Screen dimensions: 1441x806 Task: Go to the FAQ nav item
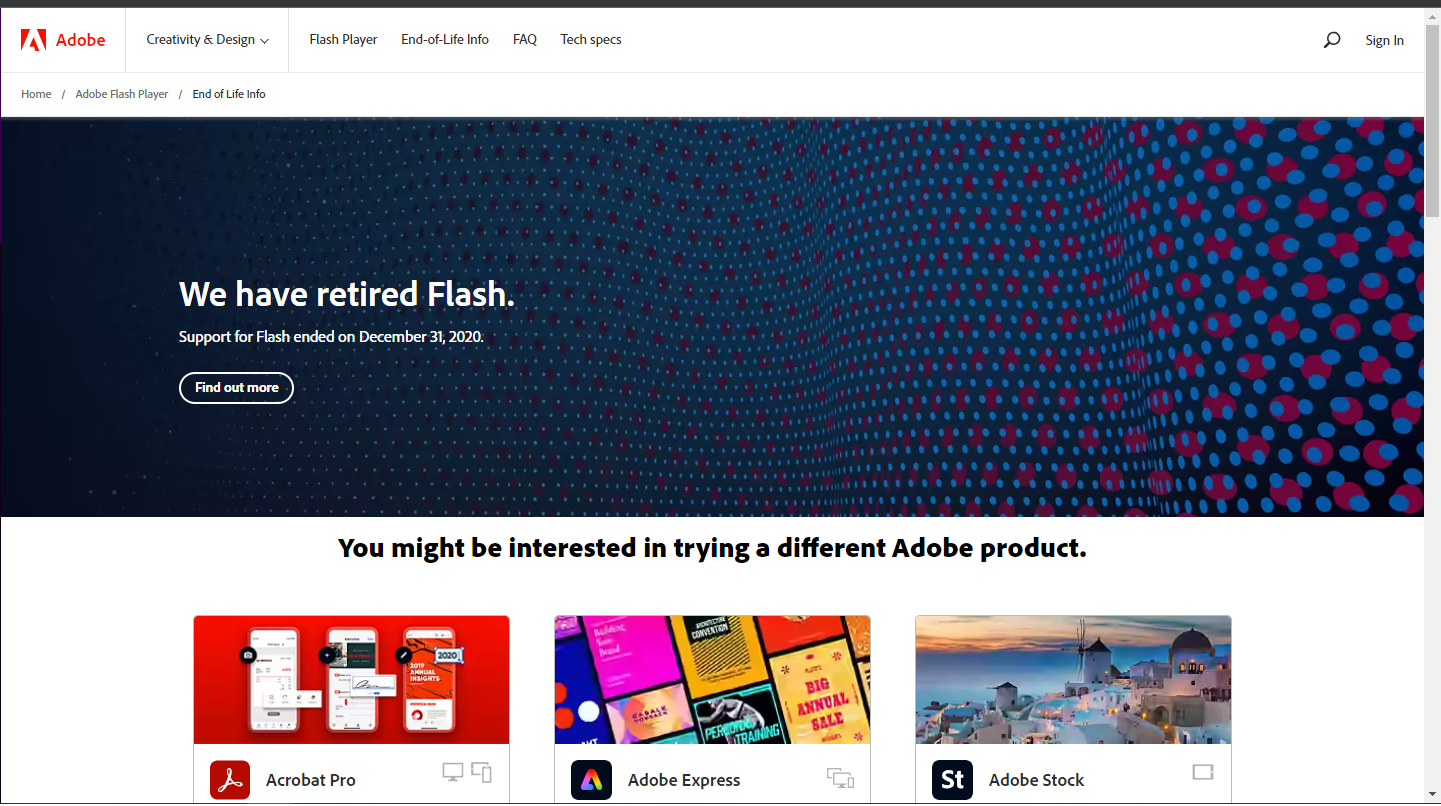point(525,40)
